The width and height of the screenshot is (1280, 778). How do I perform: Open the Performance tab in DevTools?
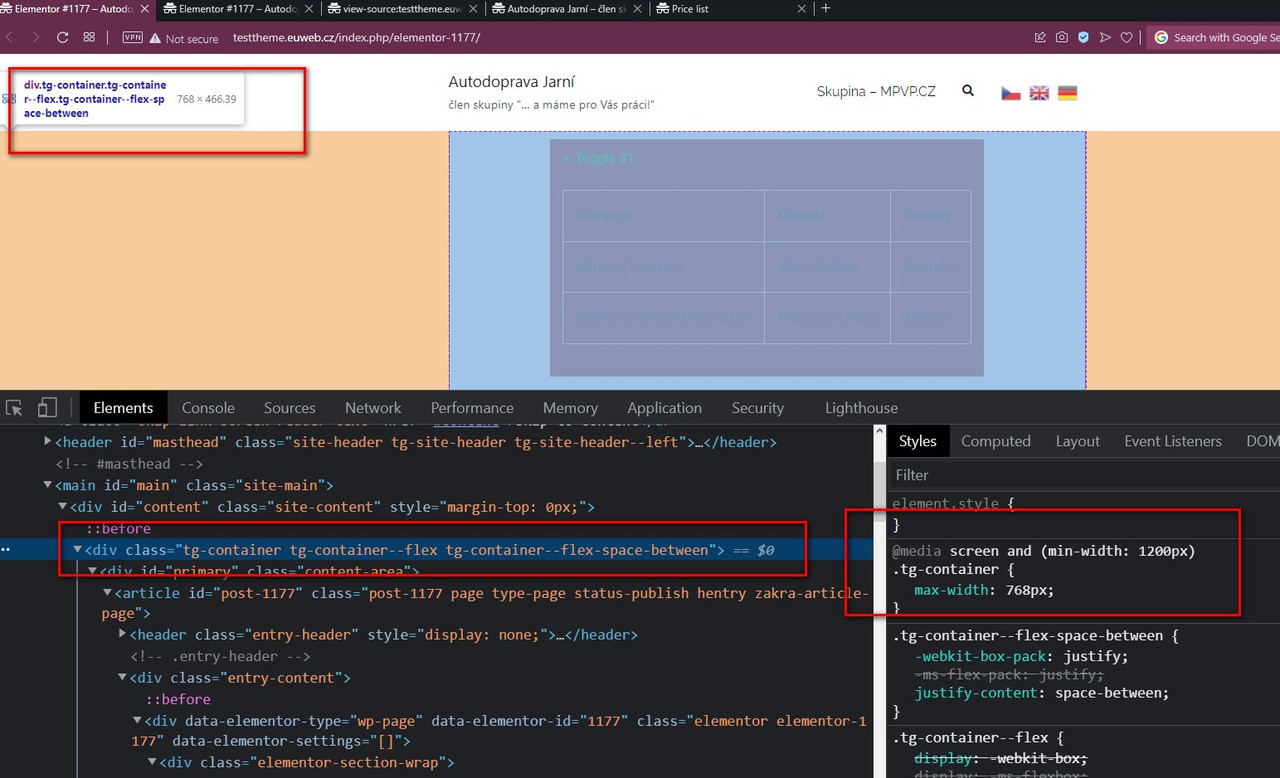click(x=472, y=408)
